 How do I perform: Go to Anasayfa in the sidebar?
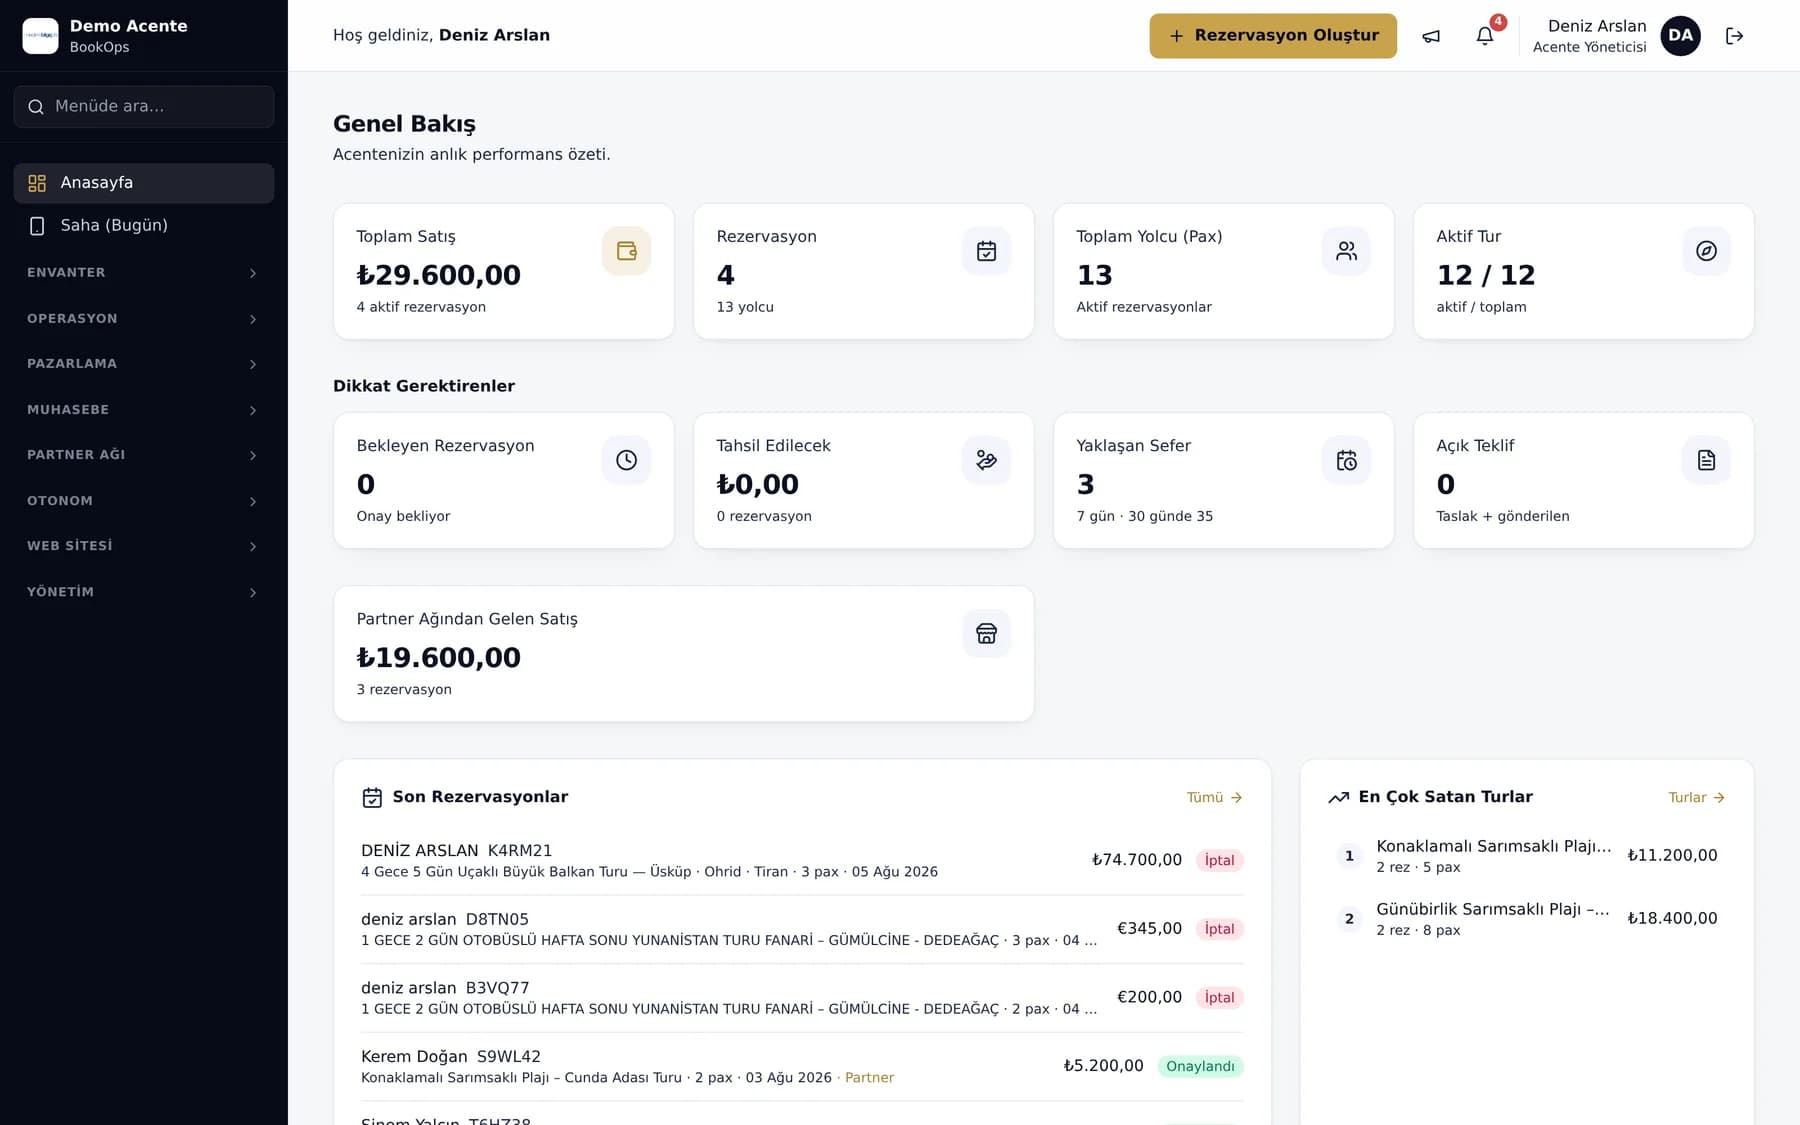pyautogui.click(x=144, y=183)
